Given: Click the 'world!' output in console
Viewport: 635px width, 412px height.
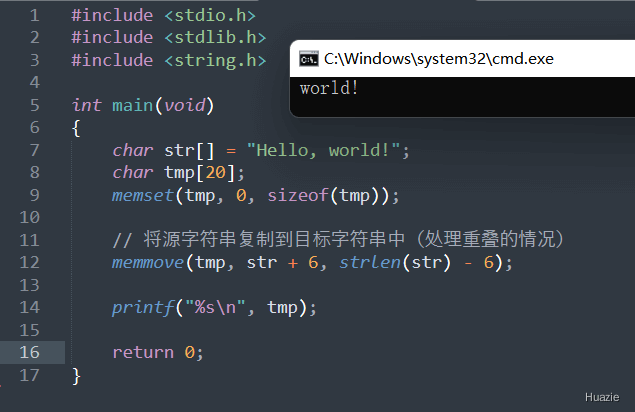Looking at the screenshot, I should (x=329, y=88).
